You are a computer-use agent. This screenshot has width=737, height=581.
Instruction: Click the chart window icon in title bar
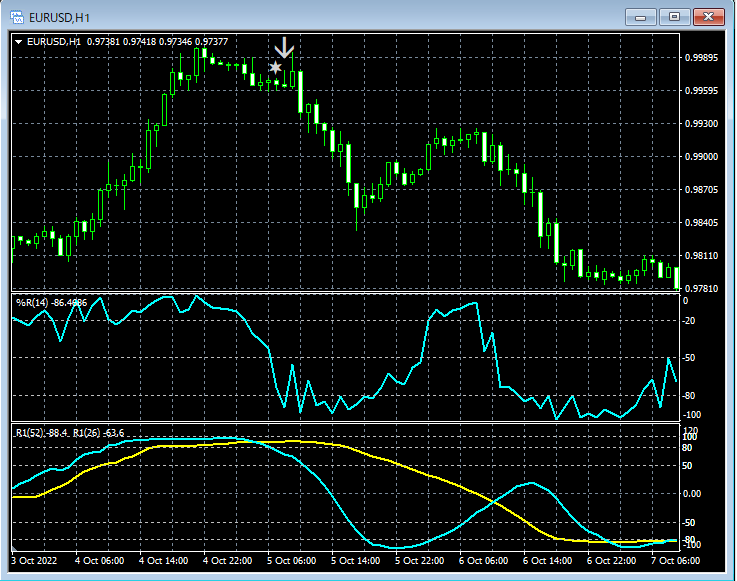16,16
